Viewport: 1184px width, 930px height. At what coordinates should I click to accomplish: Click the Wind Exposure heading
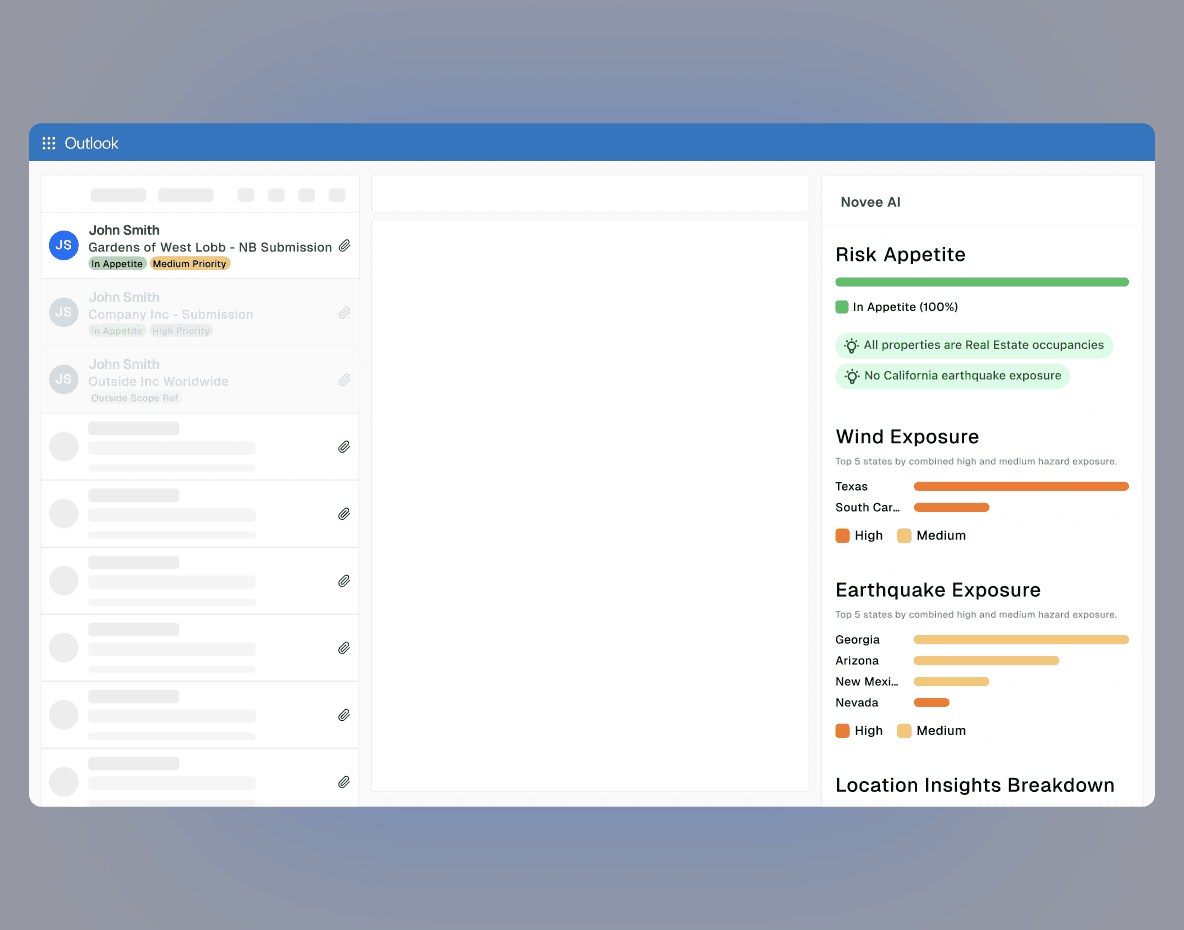[x=907, y=437]
